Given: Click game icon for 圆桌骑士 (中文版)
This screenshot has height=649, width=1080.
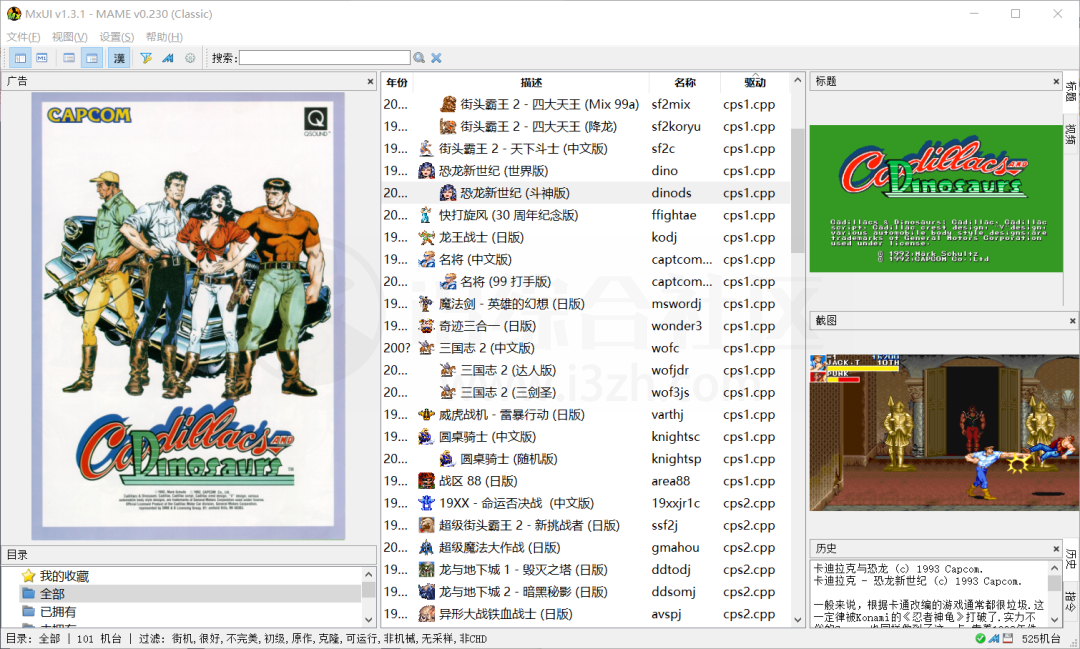Looking at the screenshot, I should tap(426, 437).
